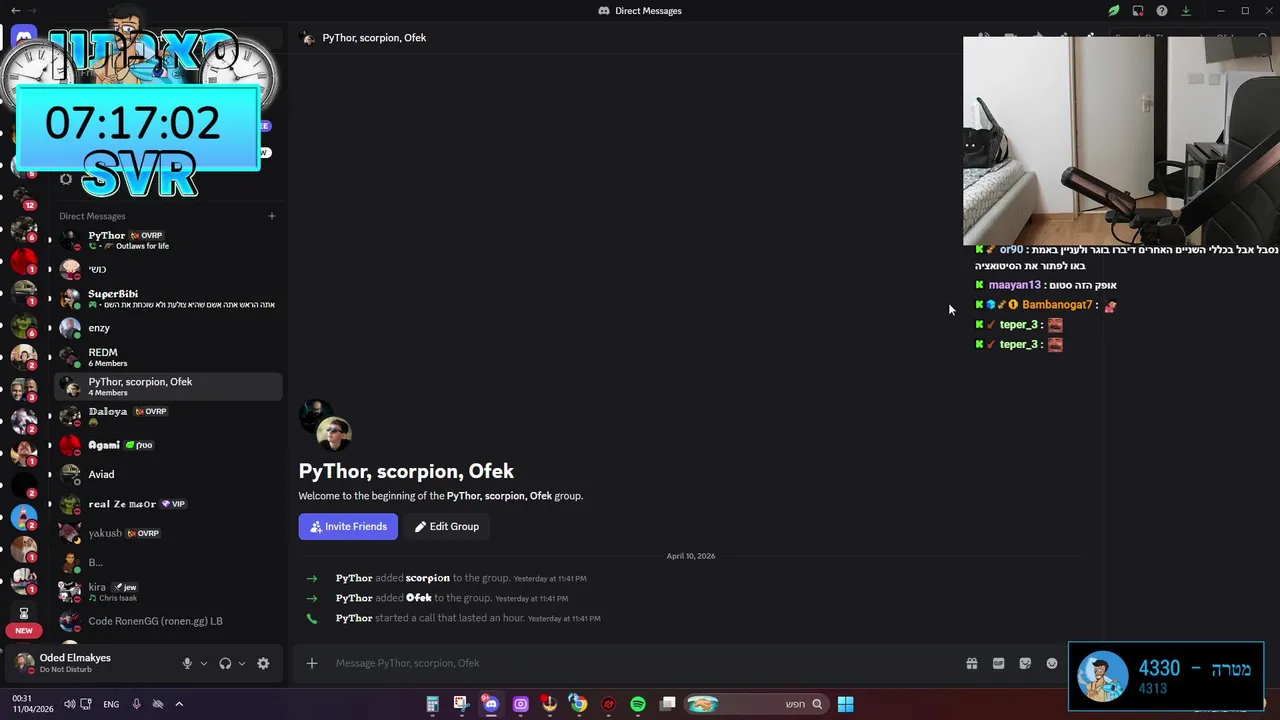Click the group name in channel header
The width and height of the screenshot is (1280, 720).
pos(374,38)
